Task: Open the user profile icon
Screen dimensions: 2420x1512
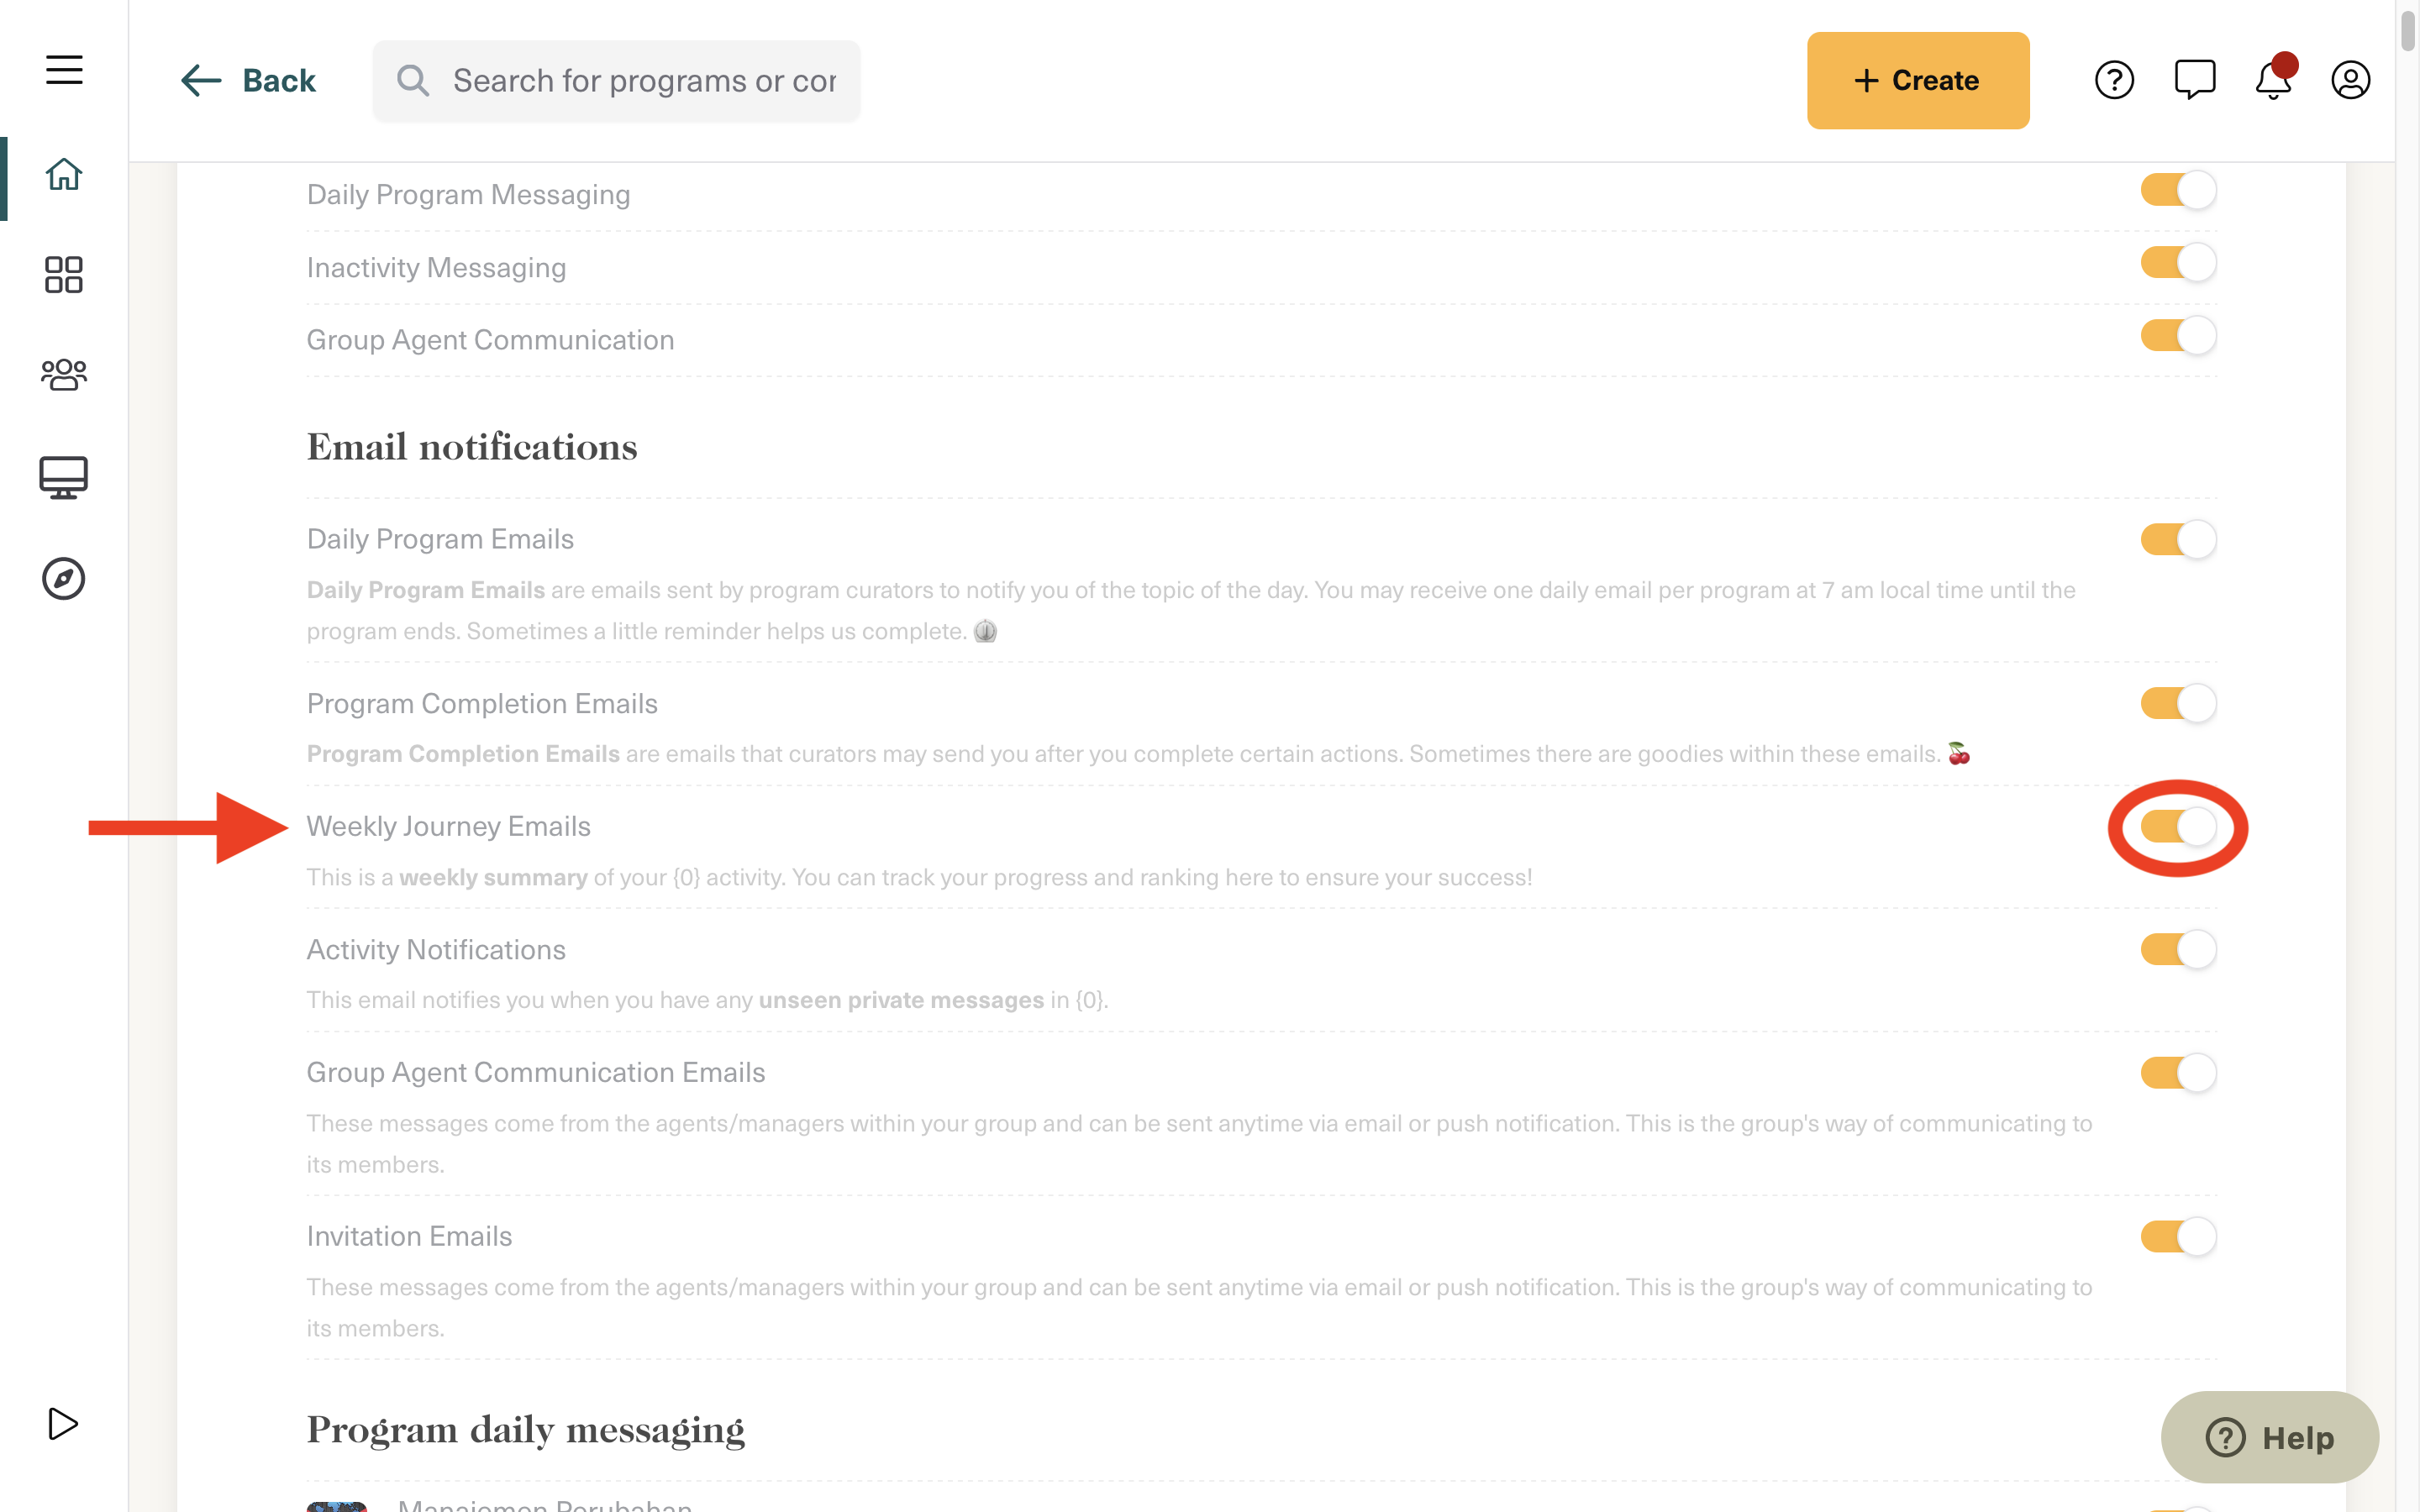Action: pyautogui.click(x=2350, y=80)
